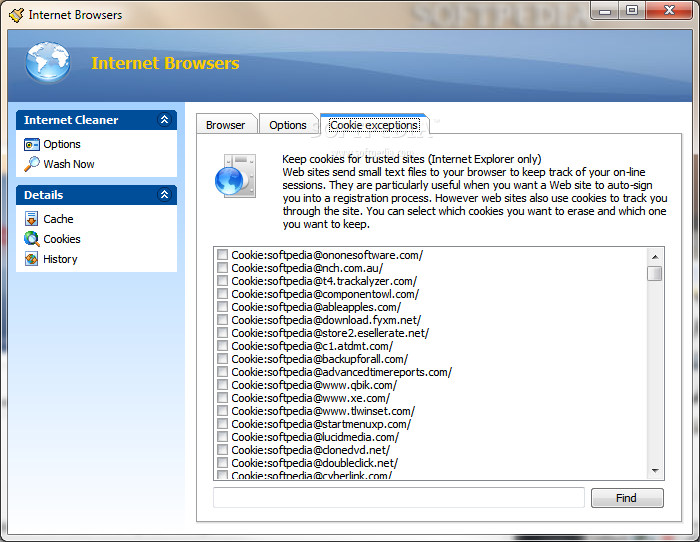Select text Cookie:softpedia@www.xe.com/

coord(311,398)
